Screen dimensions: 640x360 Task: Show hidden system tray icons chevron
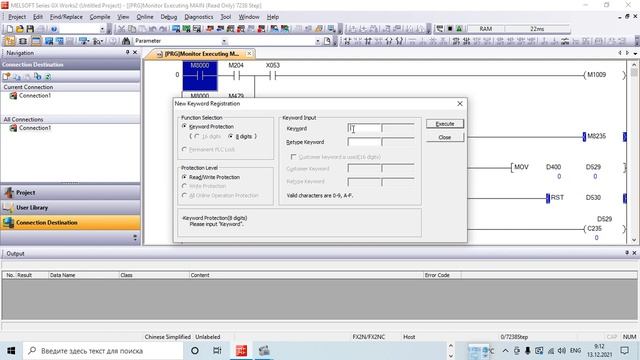click(505, 351)
